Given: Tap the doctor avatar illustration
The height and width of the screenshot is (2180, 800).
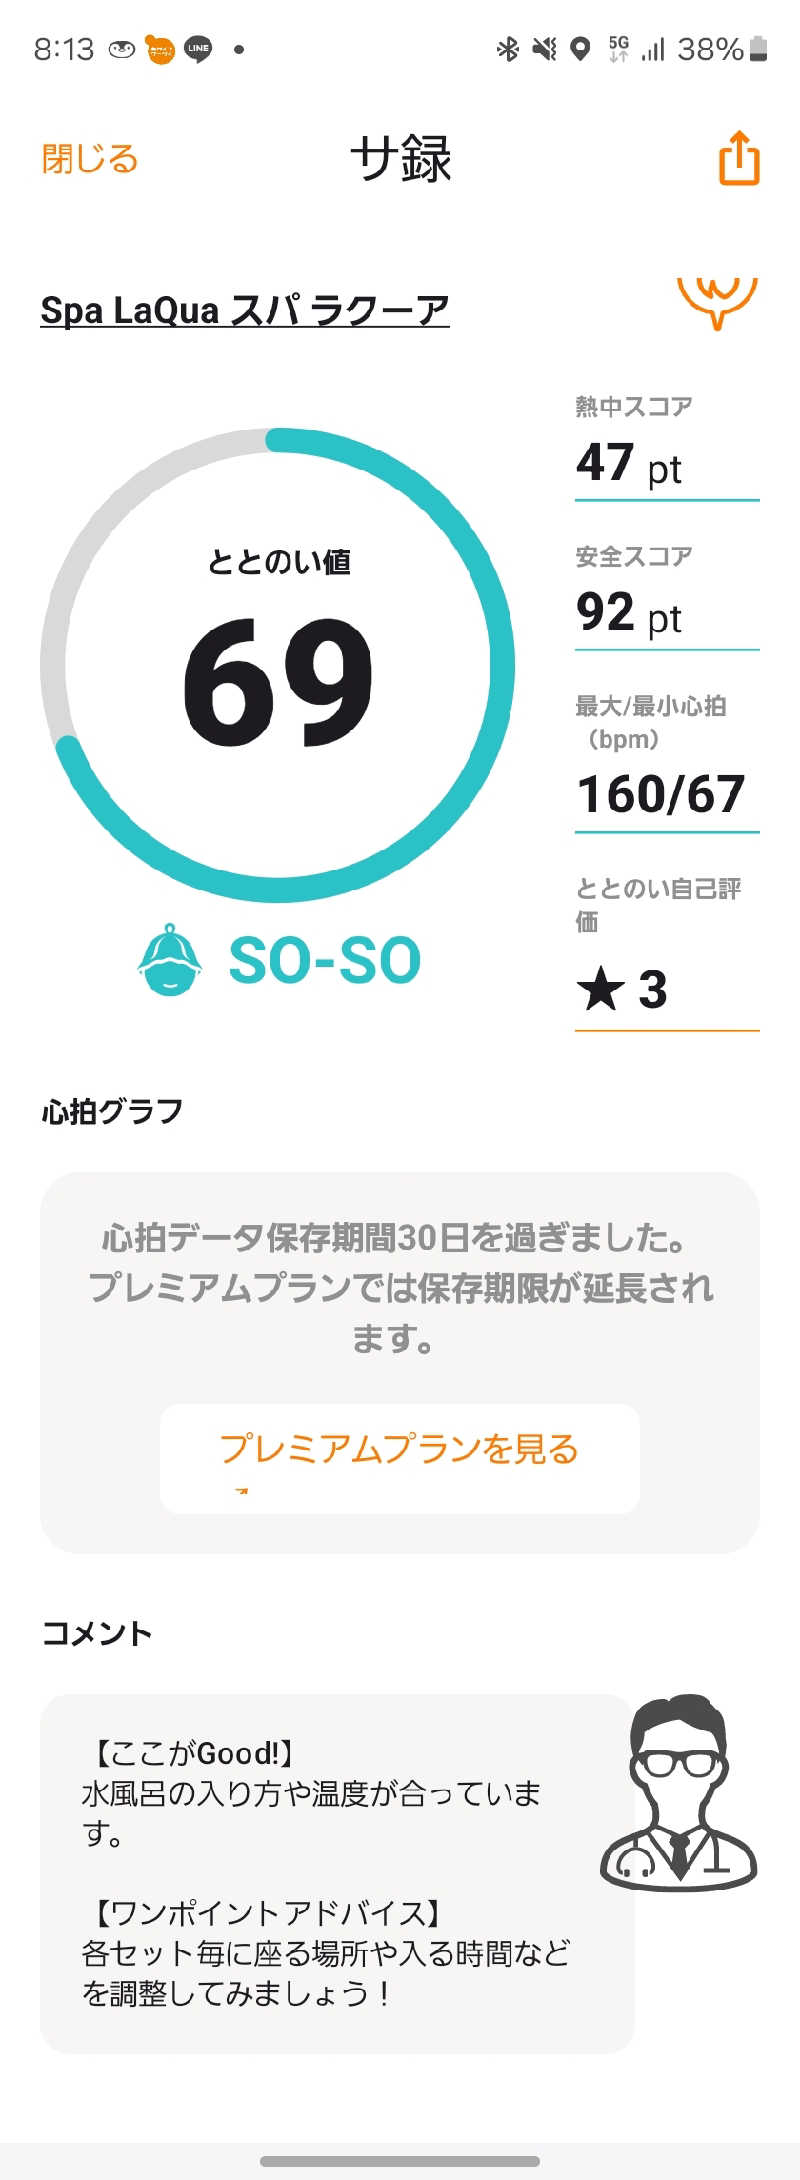Looking at the screenshot, I should point(680,1792).
